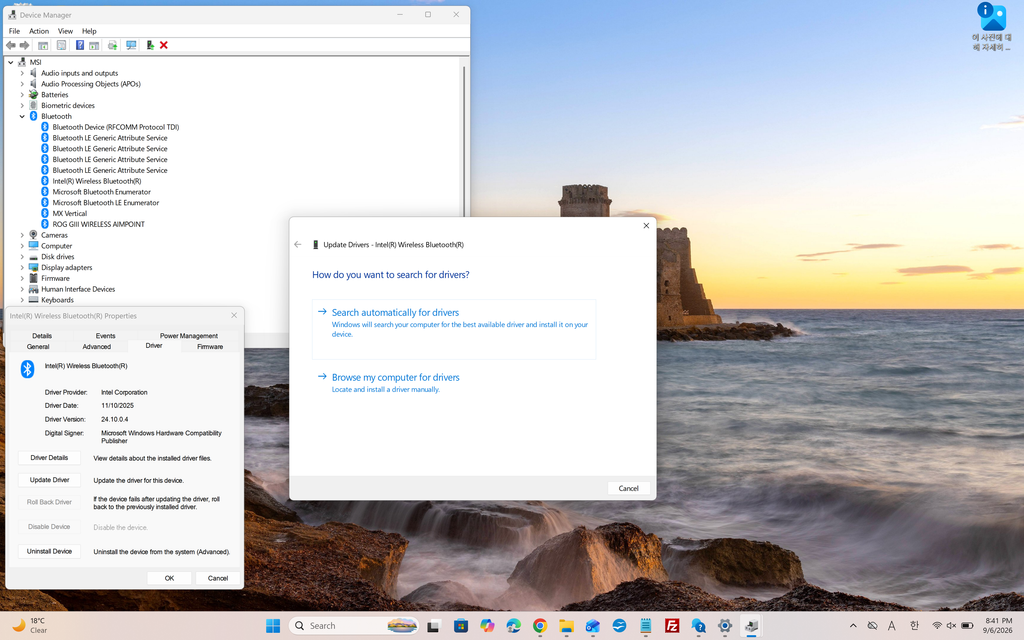This screenshot has height=640, width=1024.
Task: Click the scan for hardware changes toolbar icon
Action: (131, 45)
